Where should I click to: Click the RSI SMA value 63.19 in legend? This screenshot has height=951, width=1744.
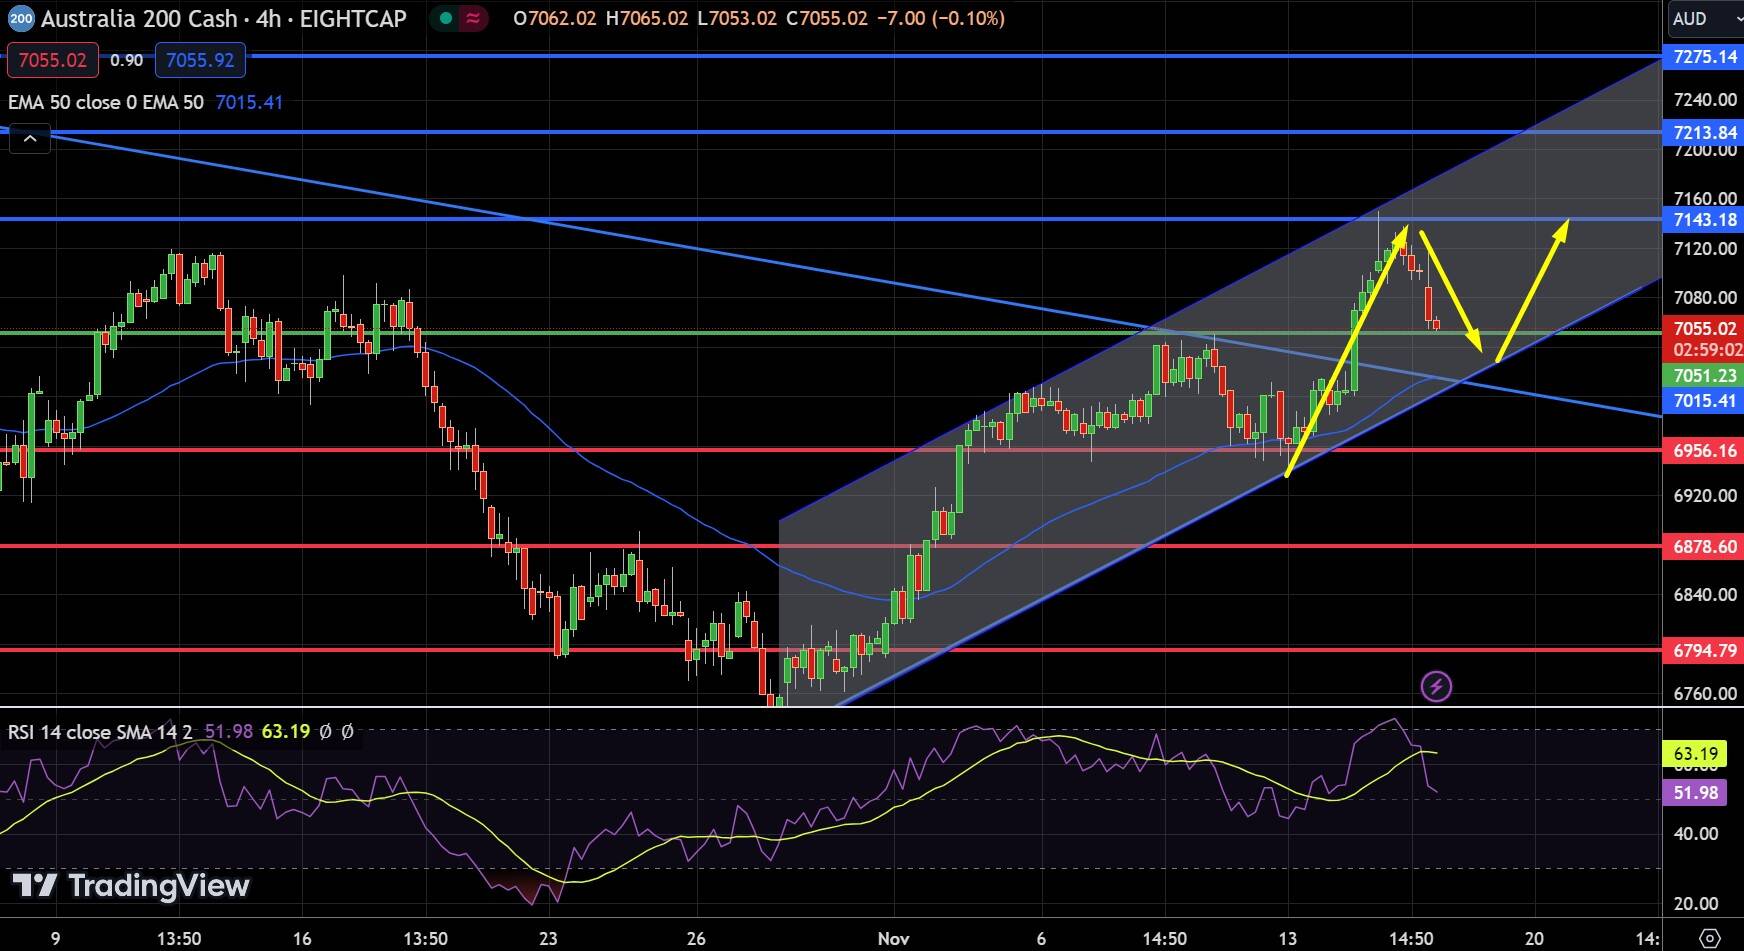click(286, 732)
